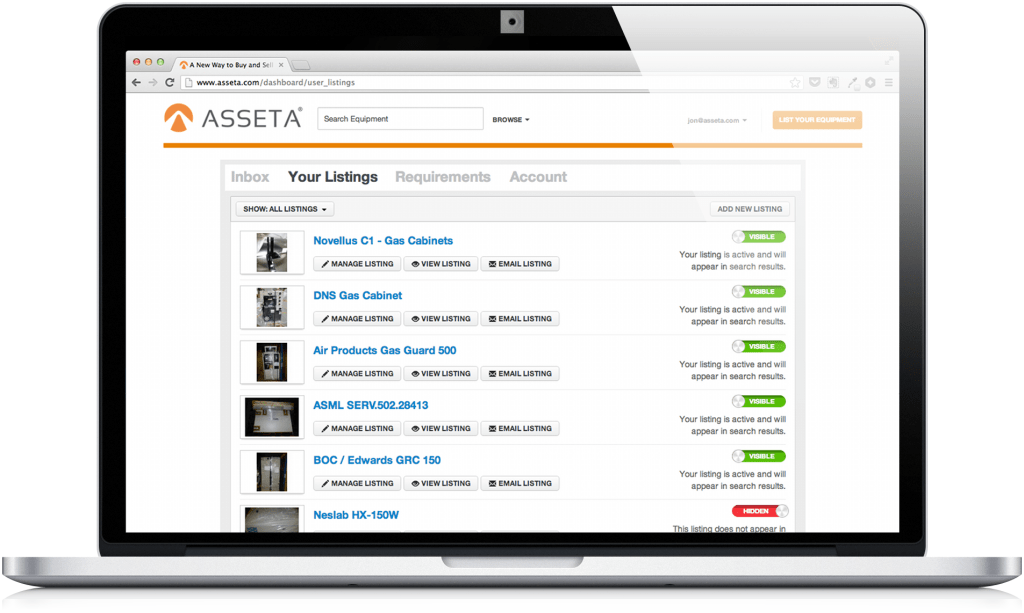Click the browser back arrow
The height and width of the screenshot is (613, 1024).
pos(136,82)
